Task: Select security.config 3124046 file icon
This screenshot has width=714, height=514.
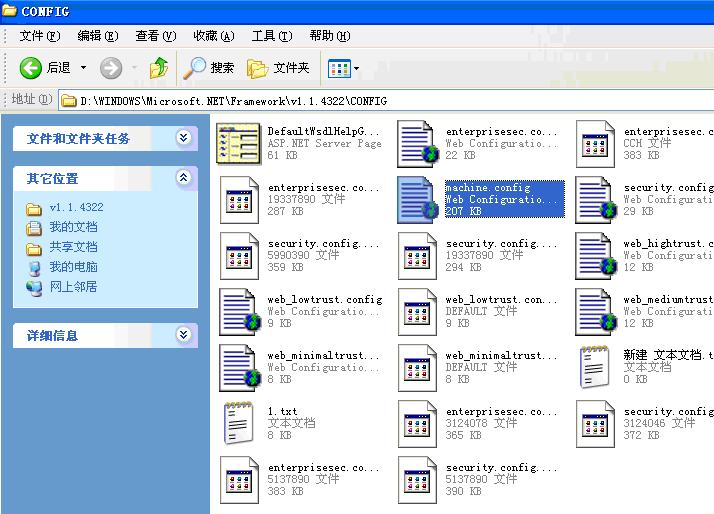Action: coord(595,424)
